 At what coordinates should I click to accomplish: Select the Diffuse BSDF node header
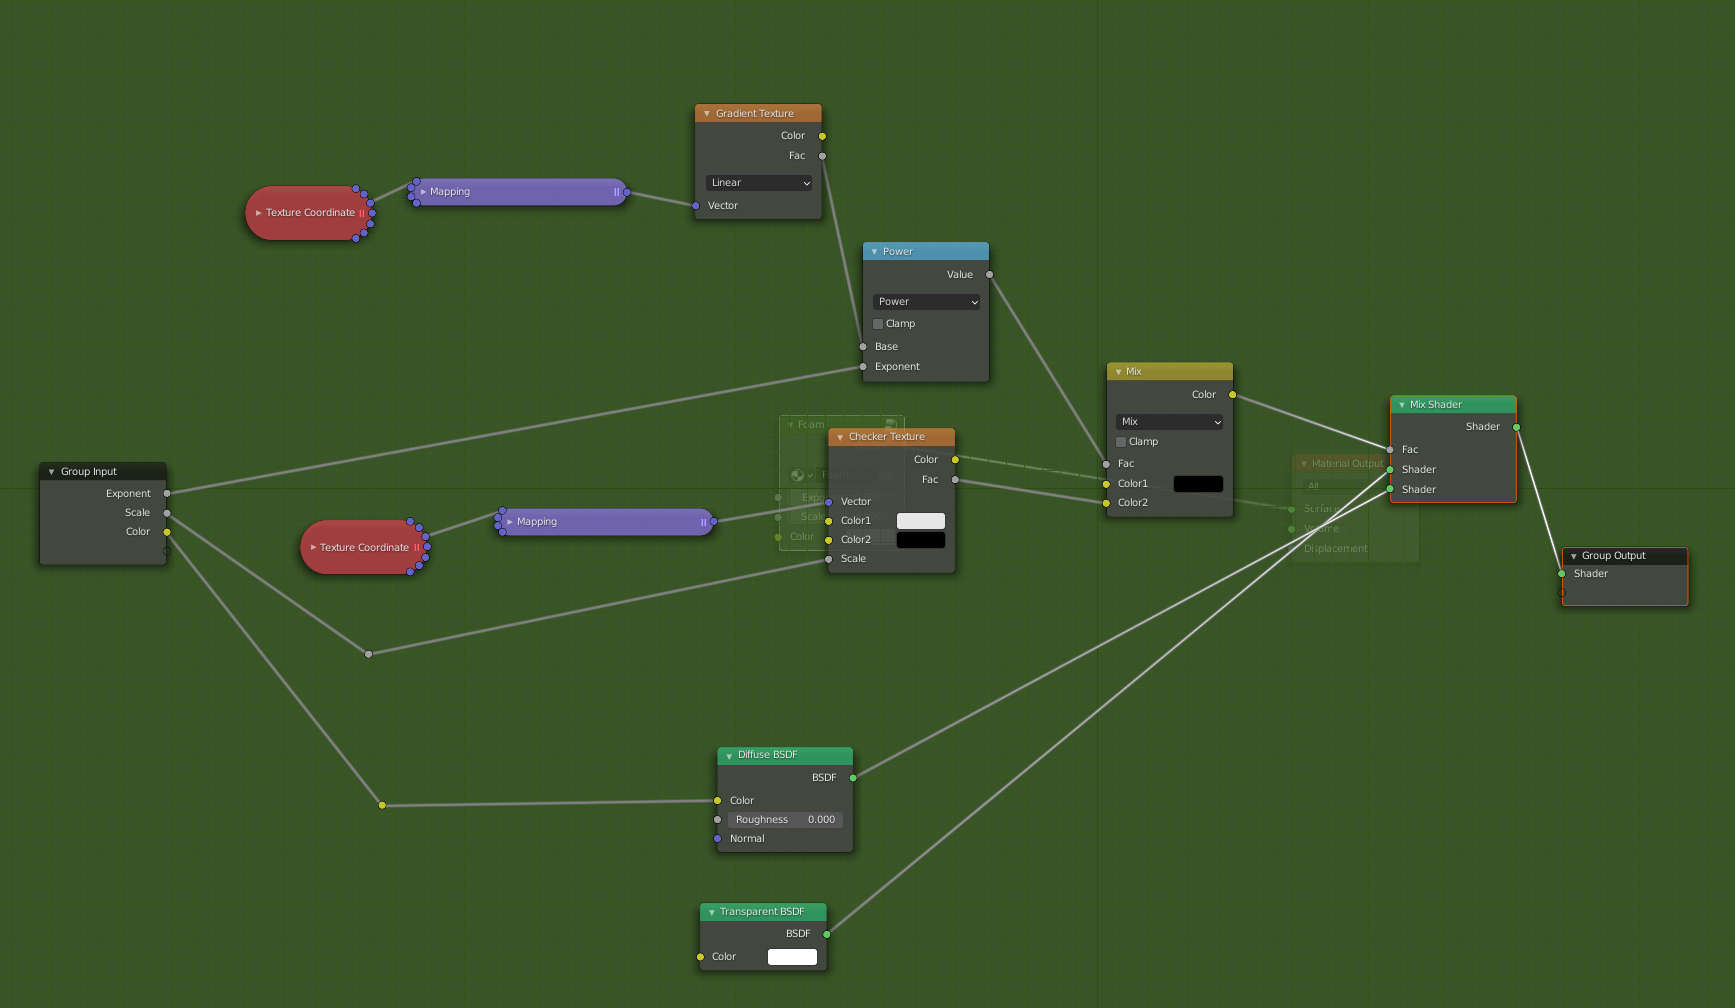tap(785, 756)
